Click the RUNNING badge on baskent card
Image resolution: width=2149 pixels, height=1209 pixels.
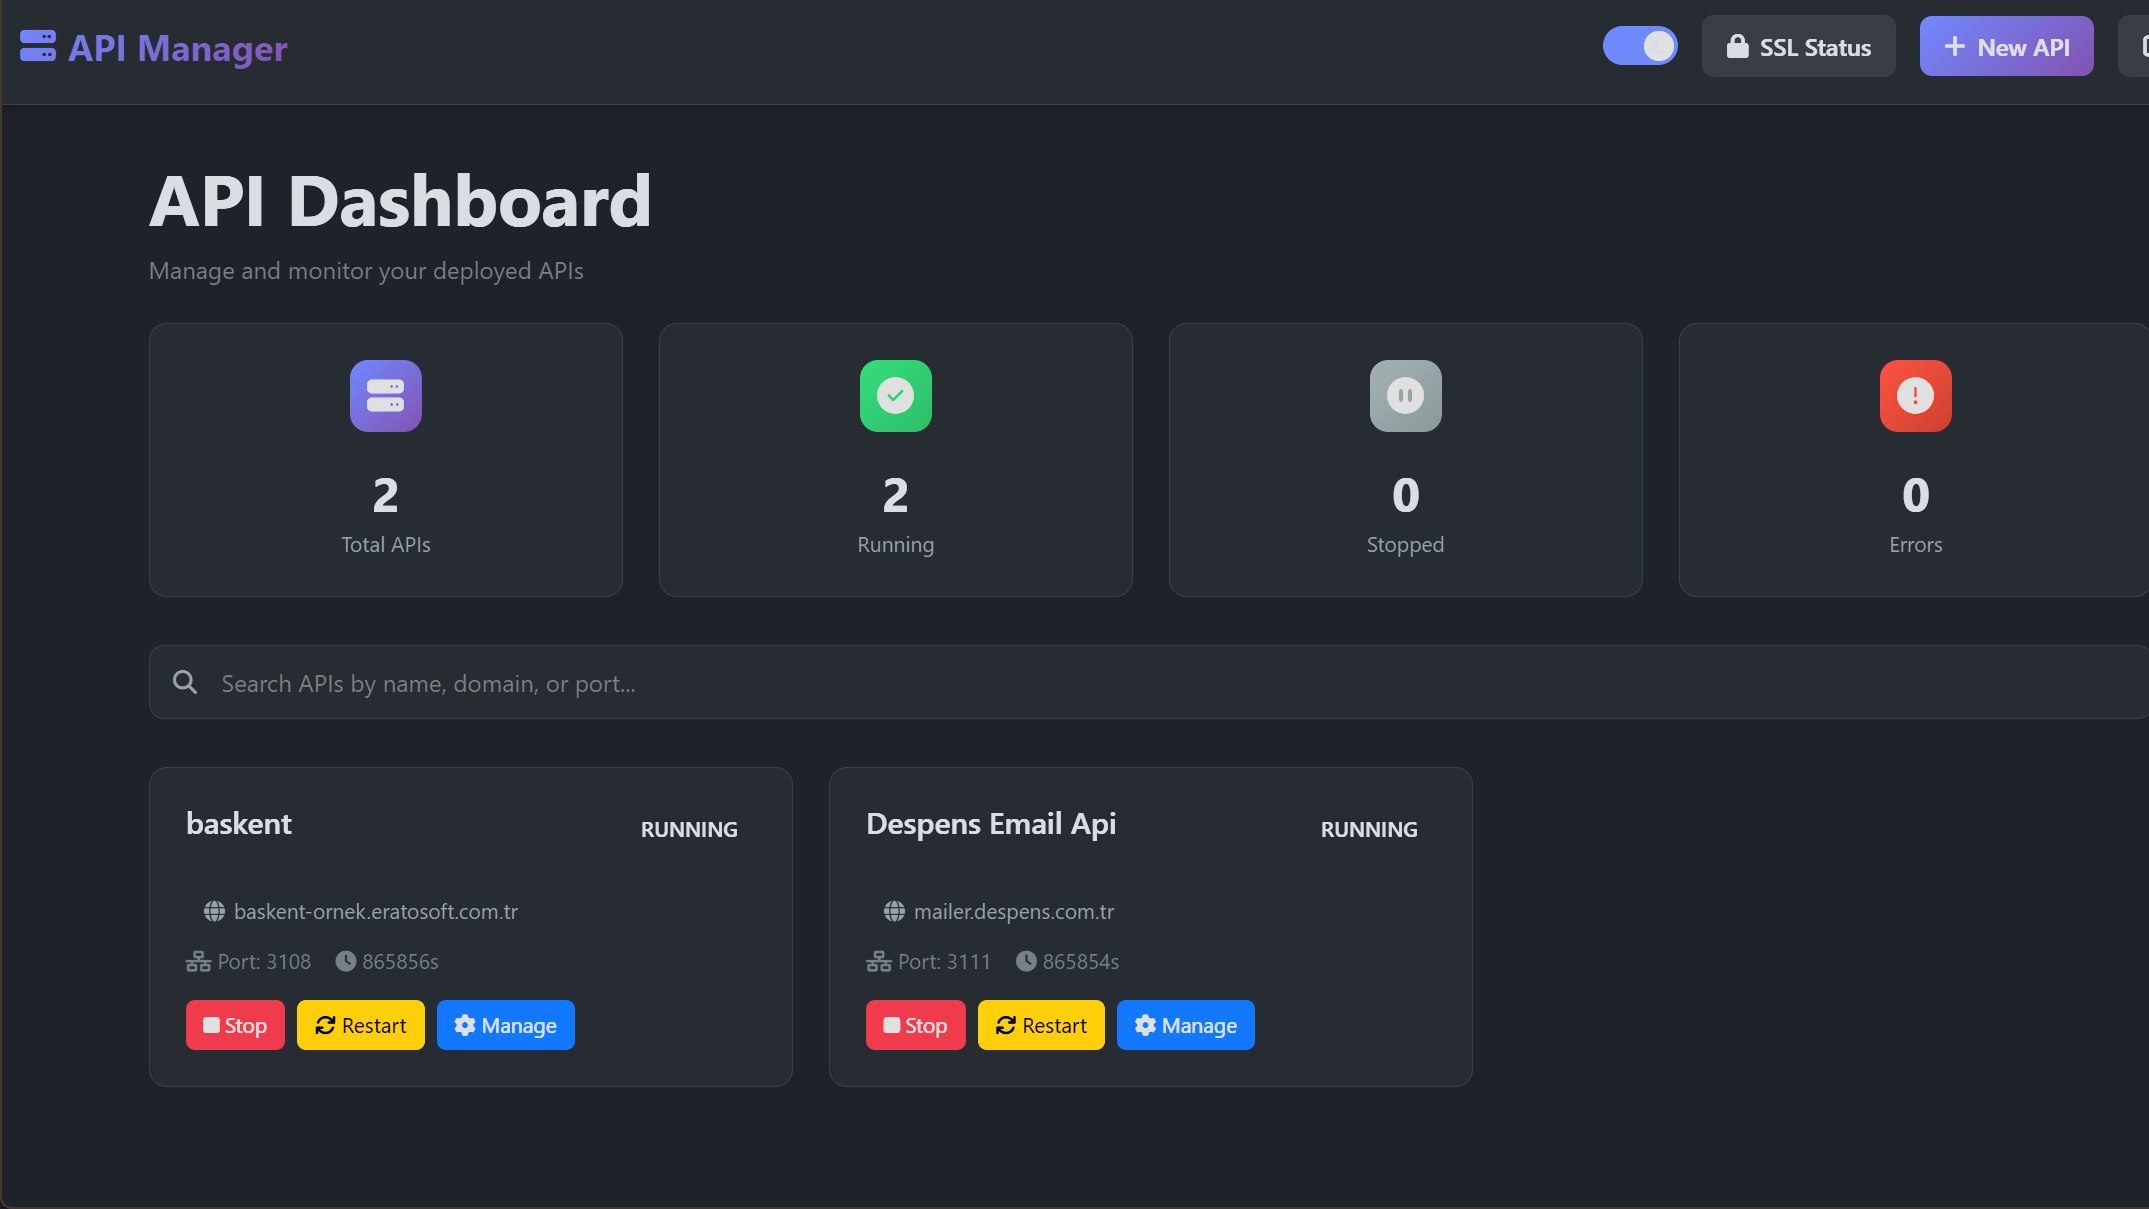click(x=688, y=829)
